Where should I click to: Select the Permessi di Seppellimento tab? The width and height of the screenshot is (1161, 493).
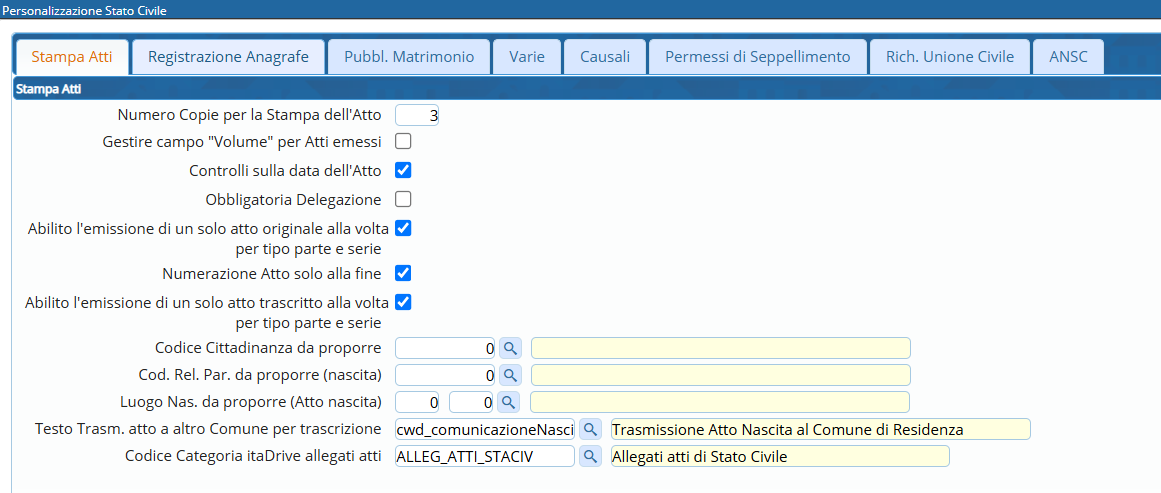tap(757, 57)
